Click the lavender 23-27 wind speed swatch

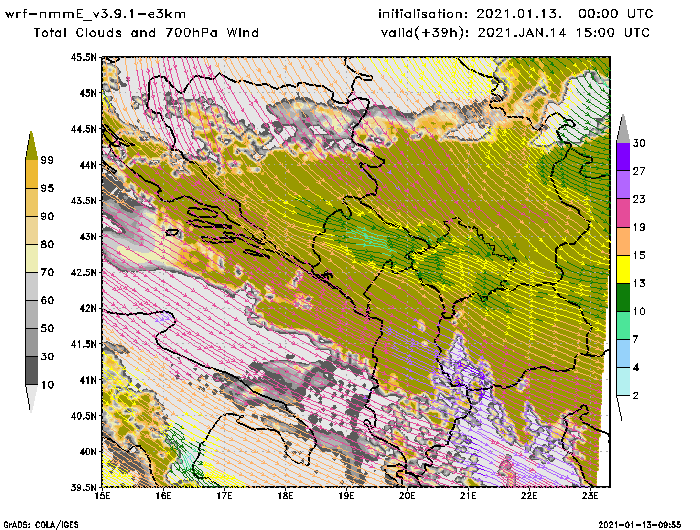point(623,184)
